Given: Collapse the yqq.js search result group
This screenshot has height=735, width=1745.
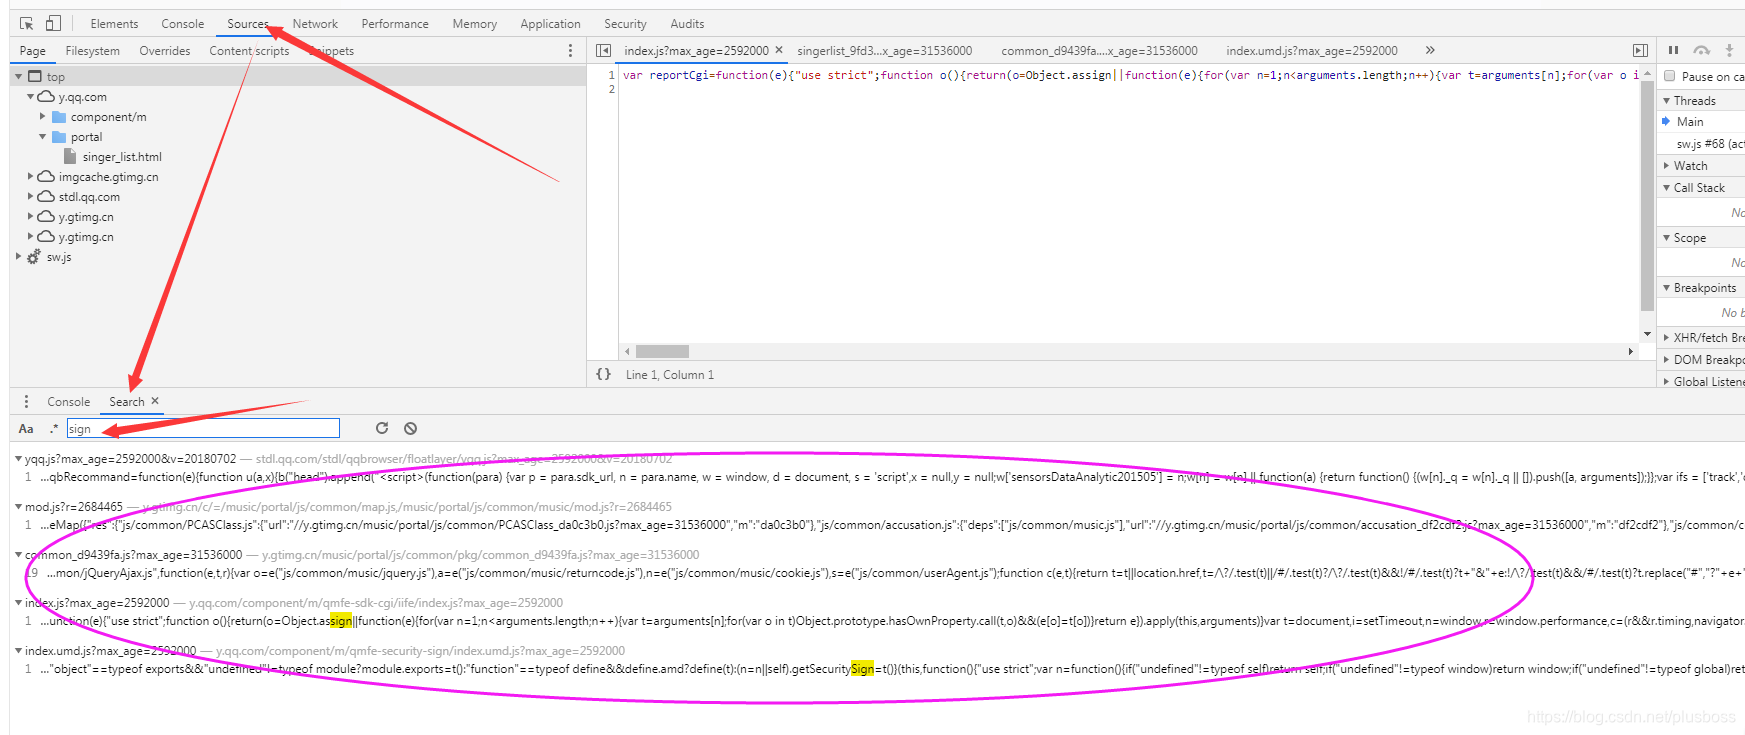Looking at the screenshot, I should click(18, 459).
